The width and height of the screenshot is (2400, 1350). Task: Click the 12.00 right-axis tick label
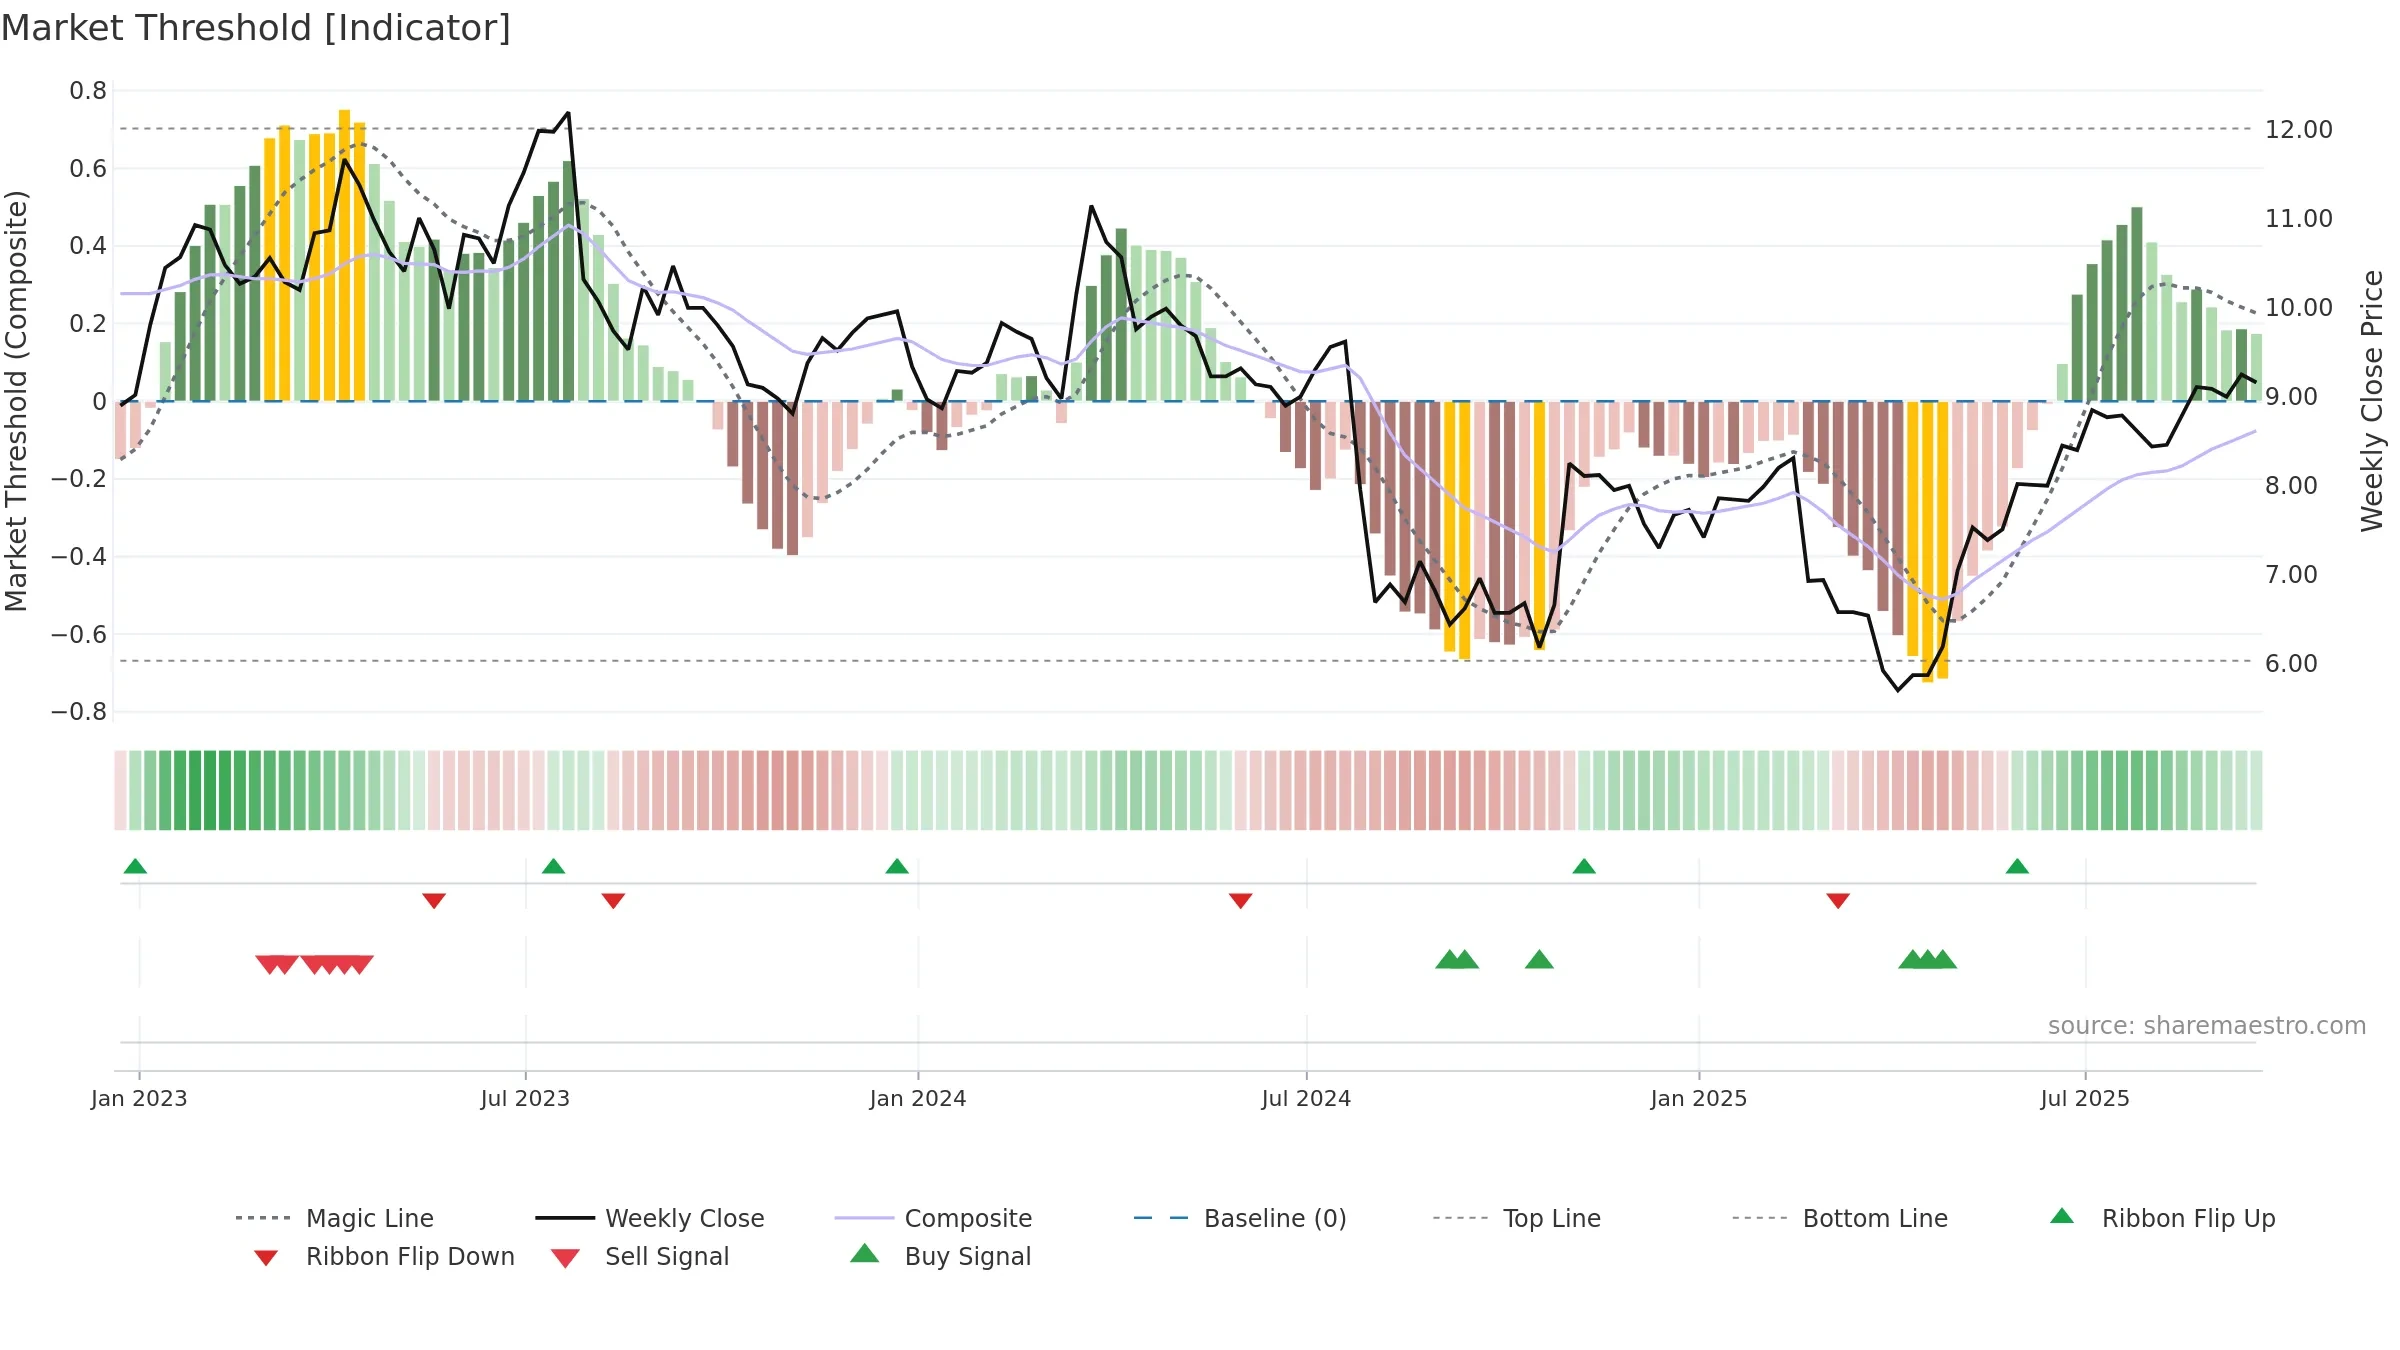tap(2299, 129)
